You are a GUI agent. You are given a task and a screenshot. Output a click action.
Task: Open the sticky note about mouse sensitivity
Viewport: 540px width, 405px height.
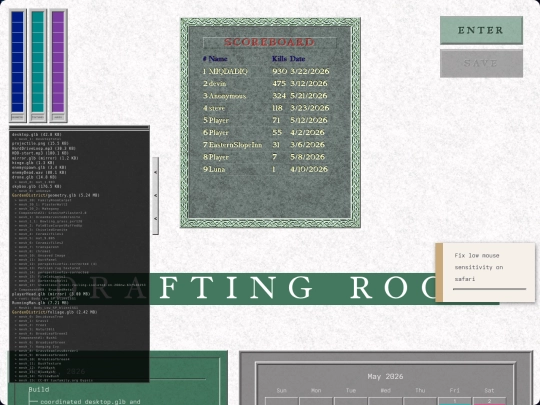[485, 272]
